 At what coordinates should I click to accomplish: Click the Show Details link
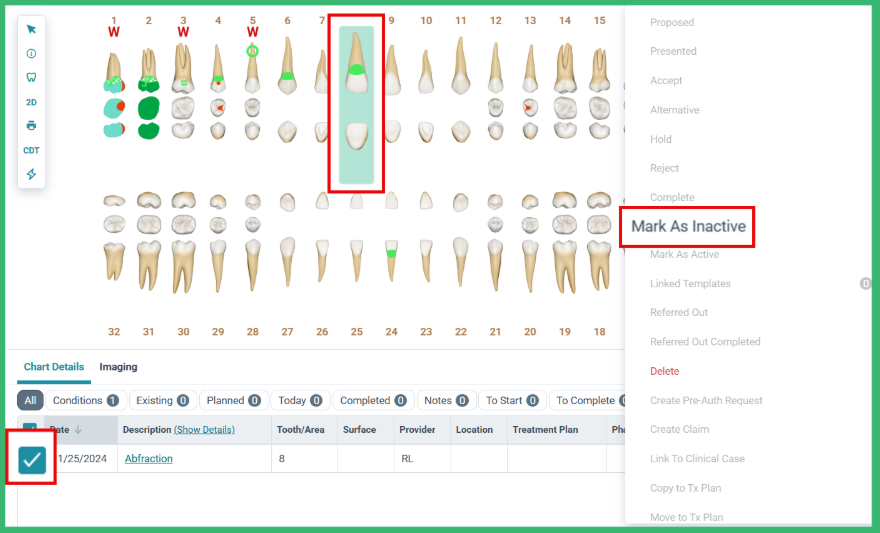204,429
